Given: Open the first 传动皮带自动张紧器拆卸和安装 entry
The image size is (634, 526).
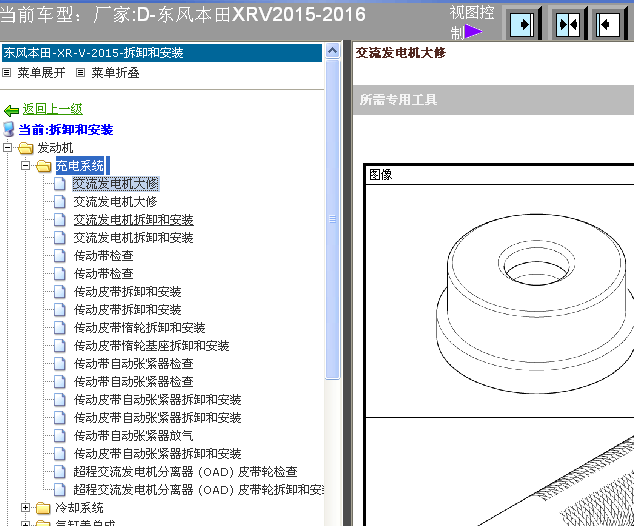Looking at the screenshot, I should point(158,399).
